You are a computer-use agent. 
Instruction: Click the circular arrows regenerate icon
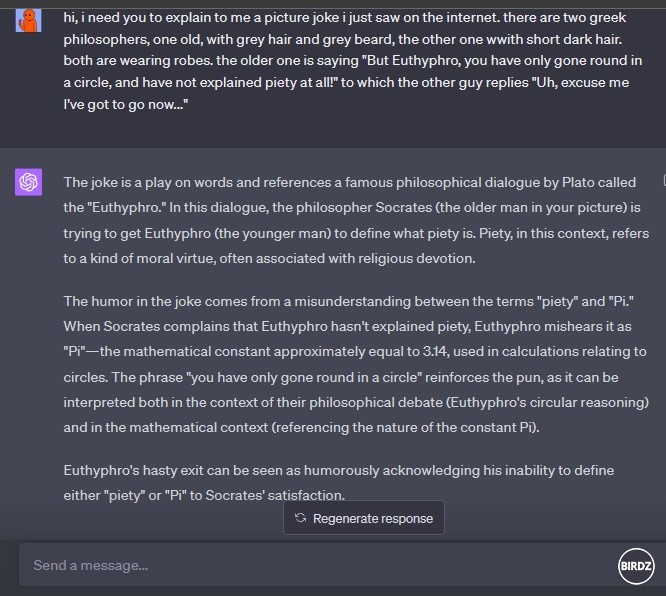point(300,518)
